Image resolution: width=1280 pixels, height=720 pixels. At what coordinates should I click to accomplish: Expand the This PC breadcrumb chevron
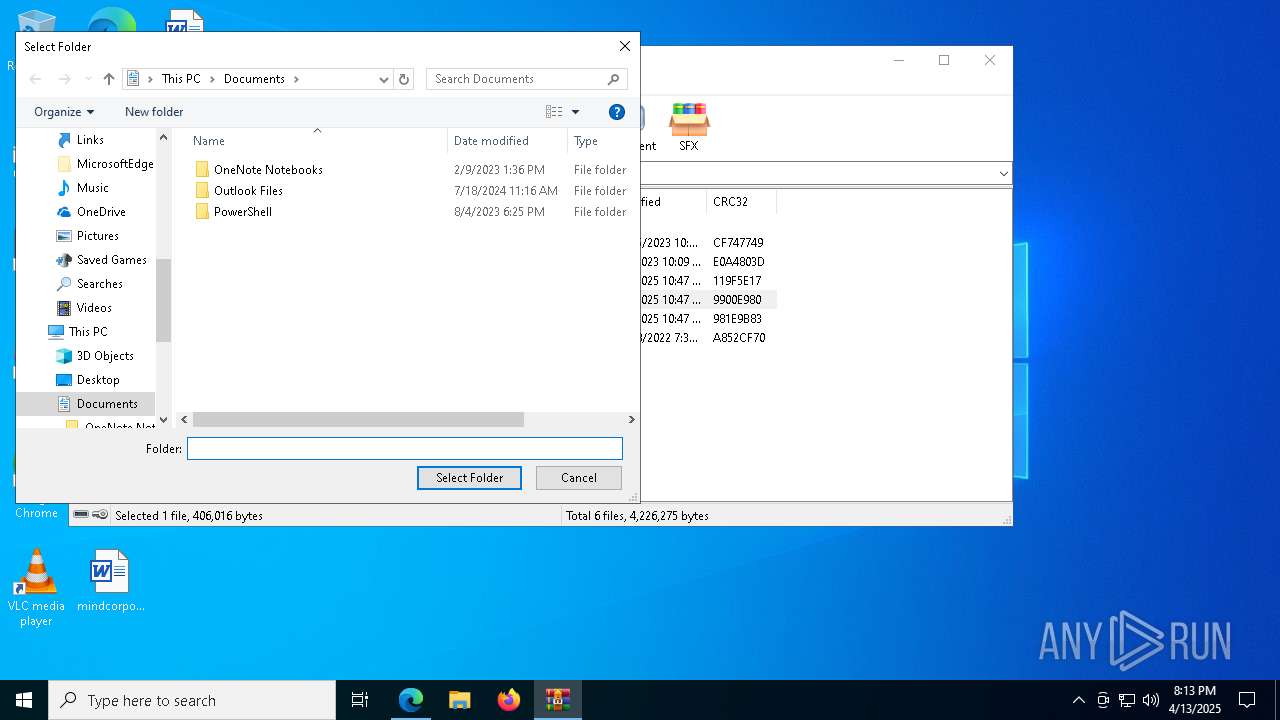pos(210,79)
